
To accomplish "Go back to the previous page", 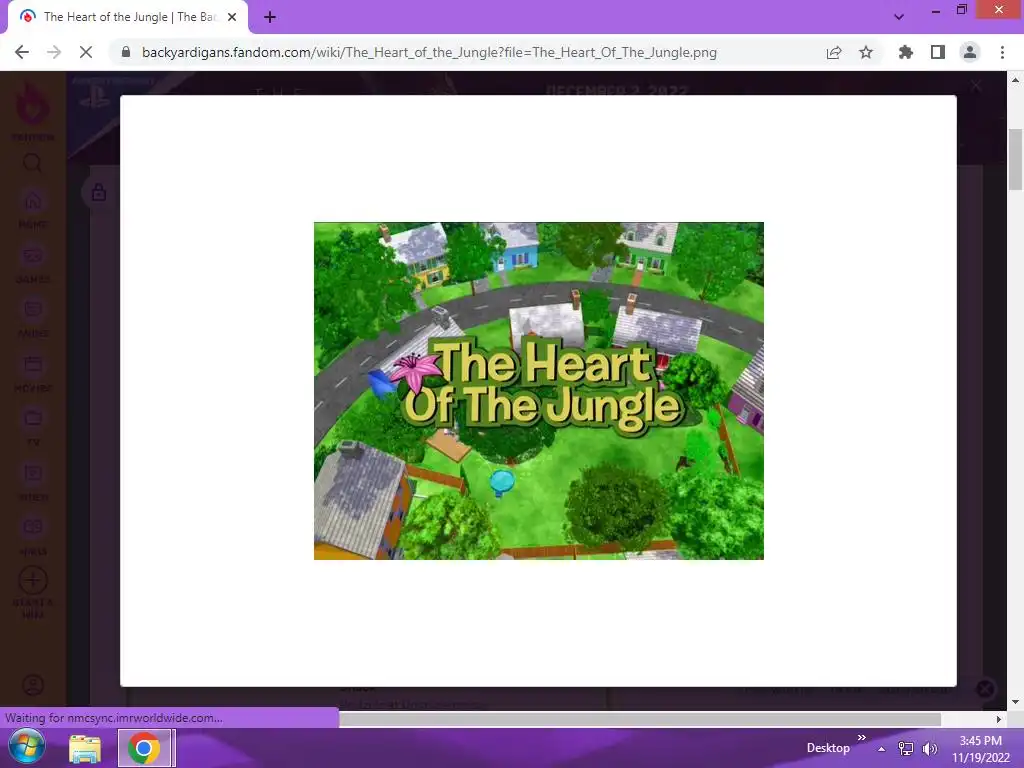I will pos(22,52).
